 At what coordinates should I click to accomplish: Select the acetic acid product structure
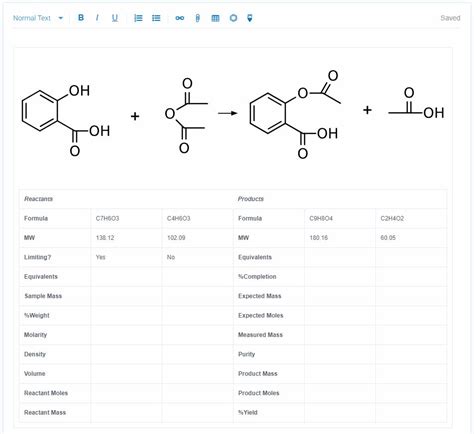416,103
